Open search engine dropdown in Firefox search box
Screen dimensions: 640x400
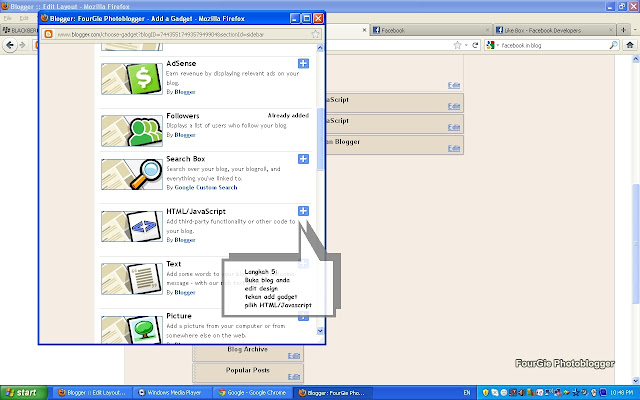(493, 45)
